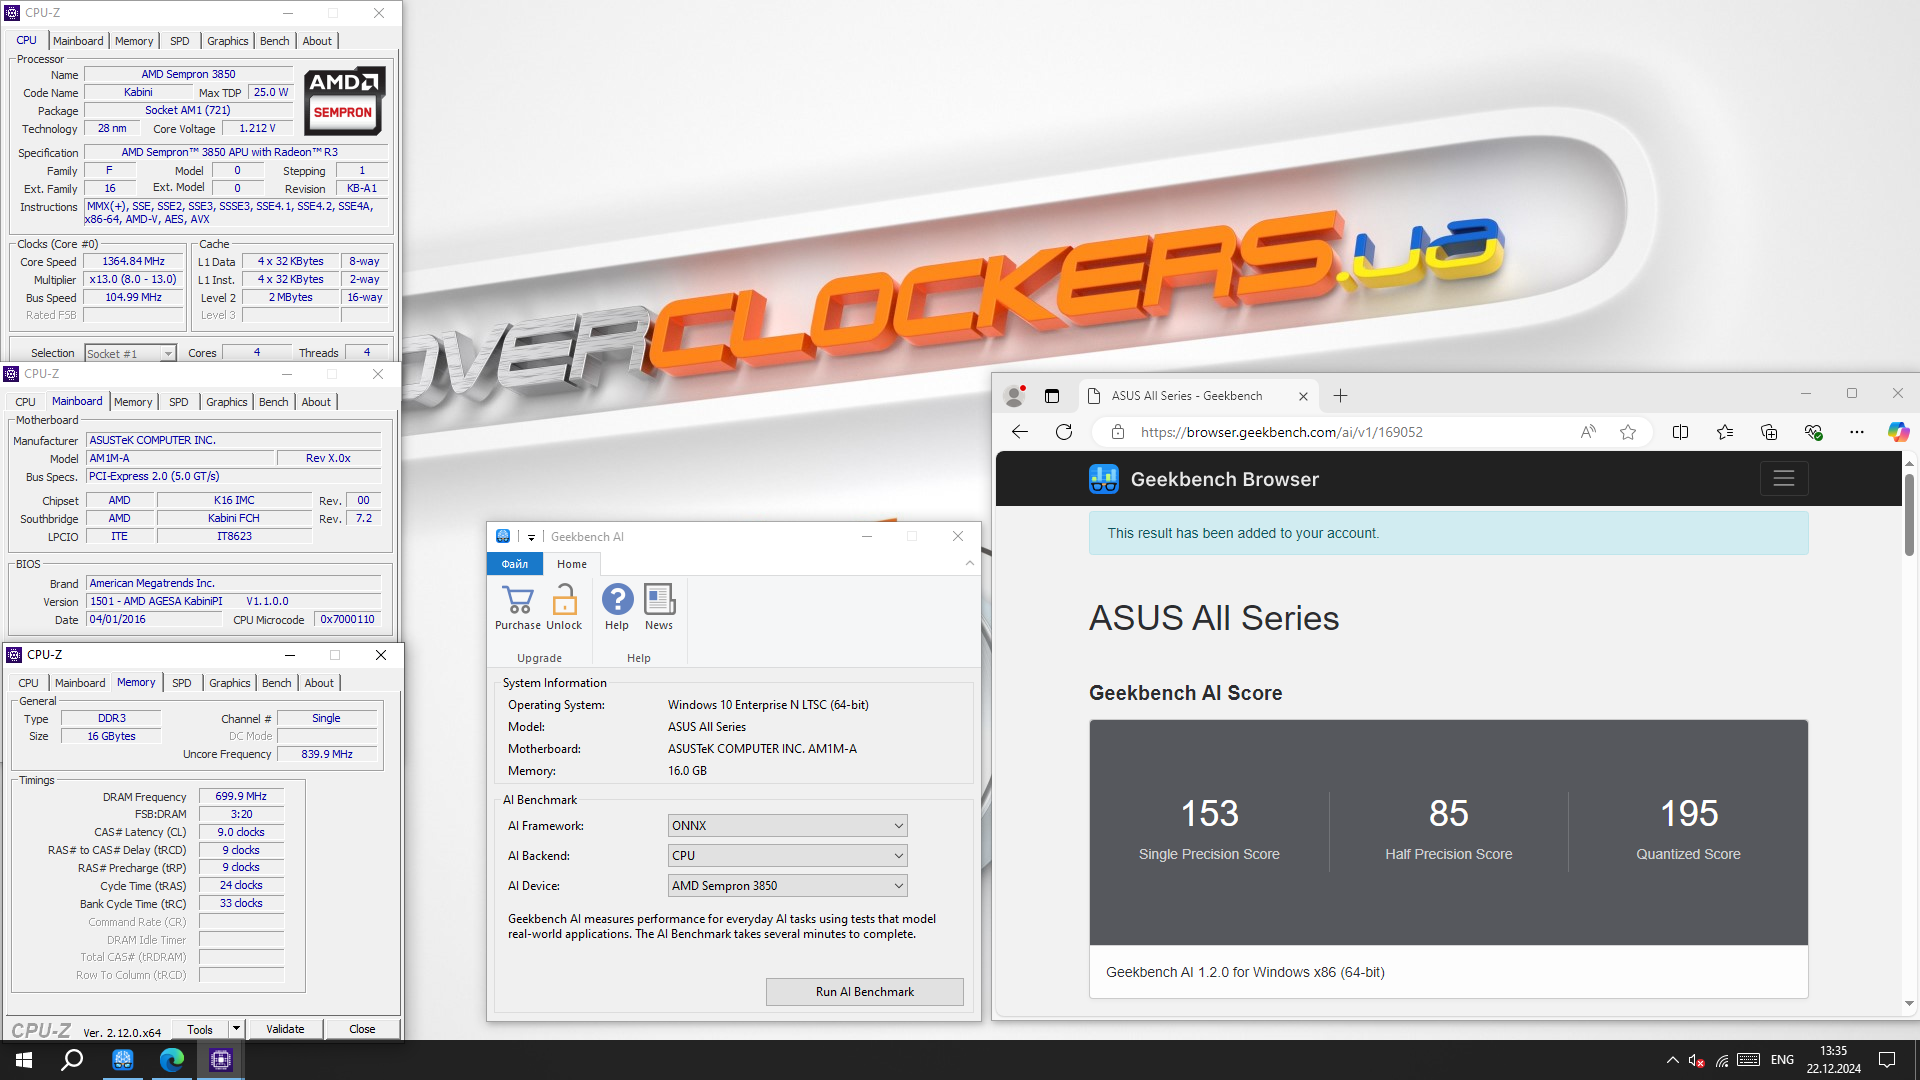Open the tab actions menu icon
1920x1080 pixels.
point(1052,396)
